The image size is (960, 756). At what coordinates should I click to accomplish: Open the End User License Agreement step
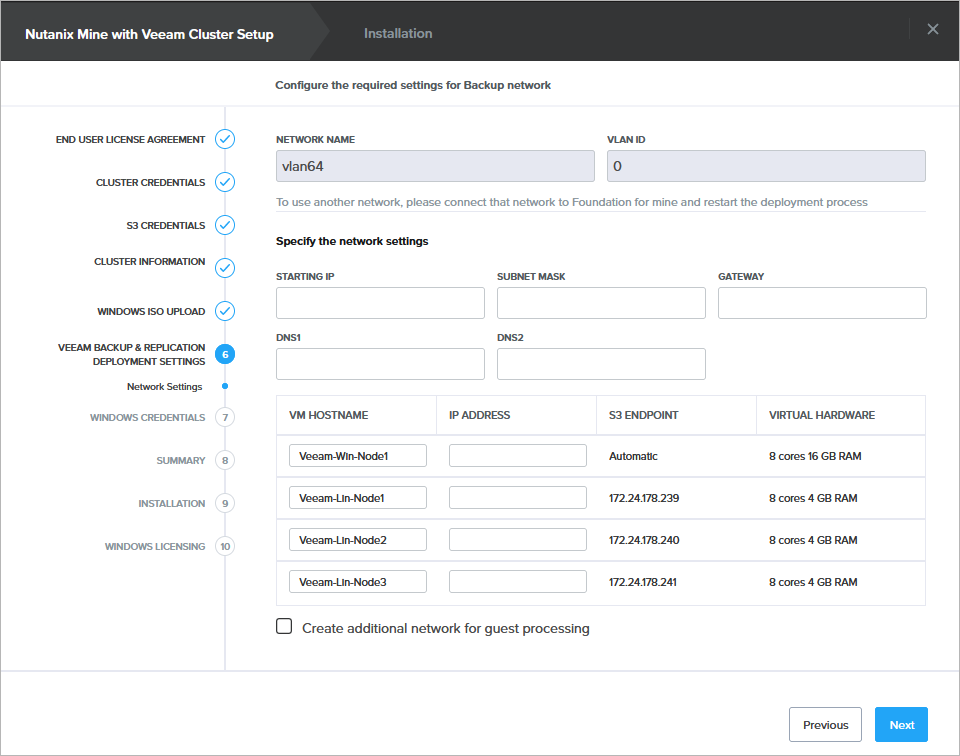pyautogui.click(x=130, y=140)
